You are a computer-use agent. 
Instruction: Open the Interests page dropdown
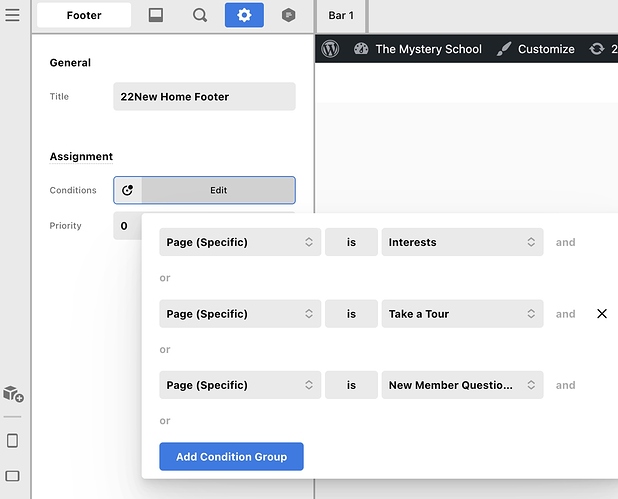pos(462,242)
